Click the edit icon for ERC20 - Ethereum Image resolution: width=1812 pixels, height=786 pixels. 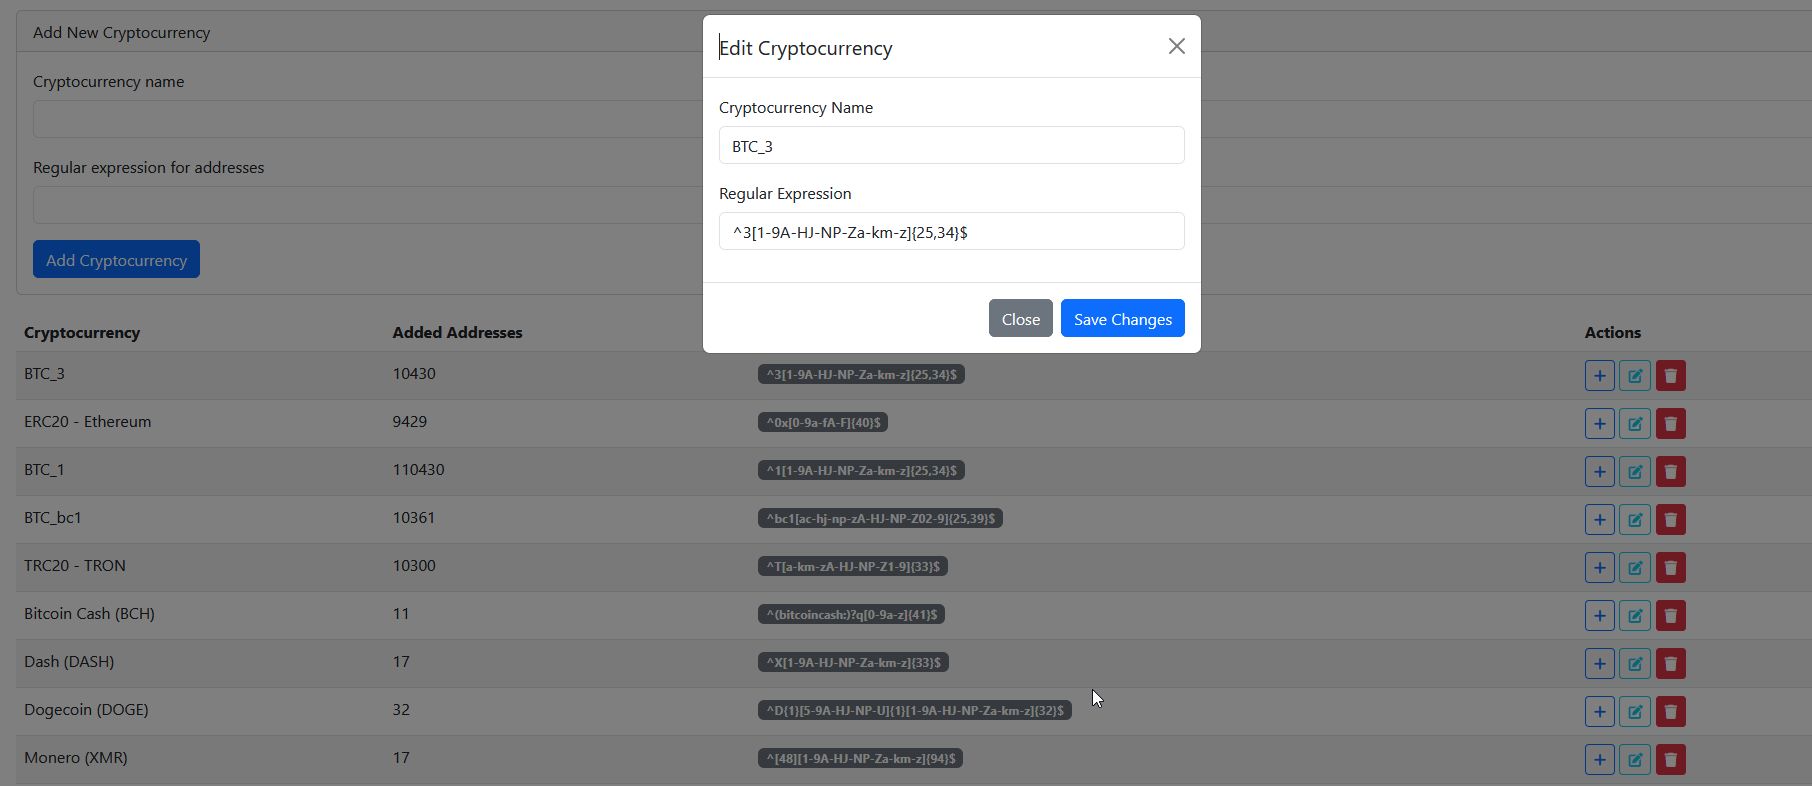pyautogui.click(x=1635, y=424)
